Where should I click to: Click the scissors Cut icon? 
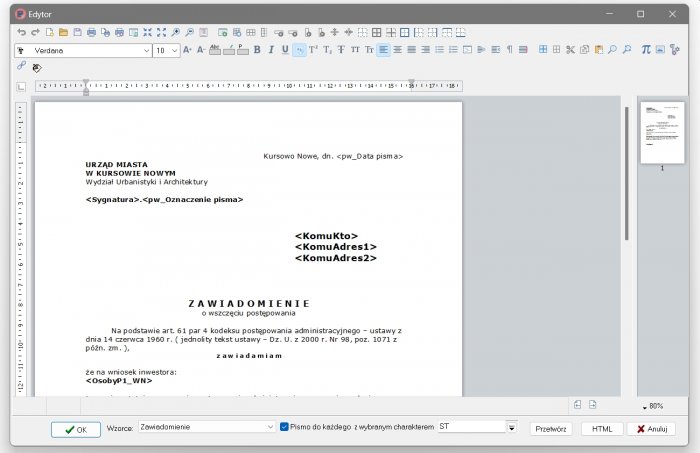pos(570,49)
